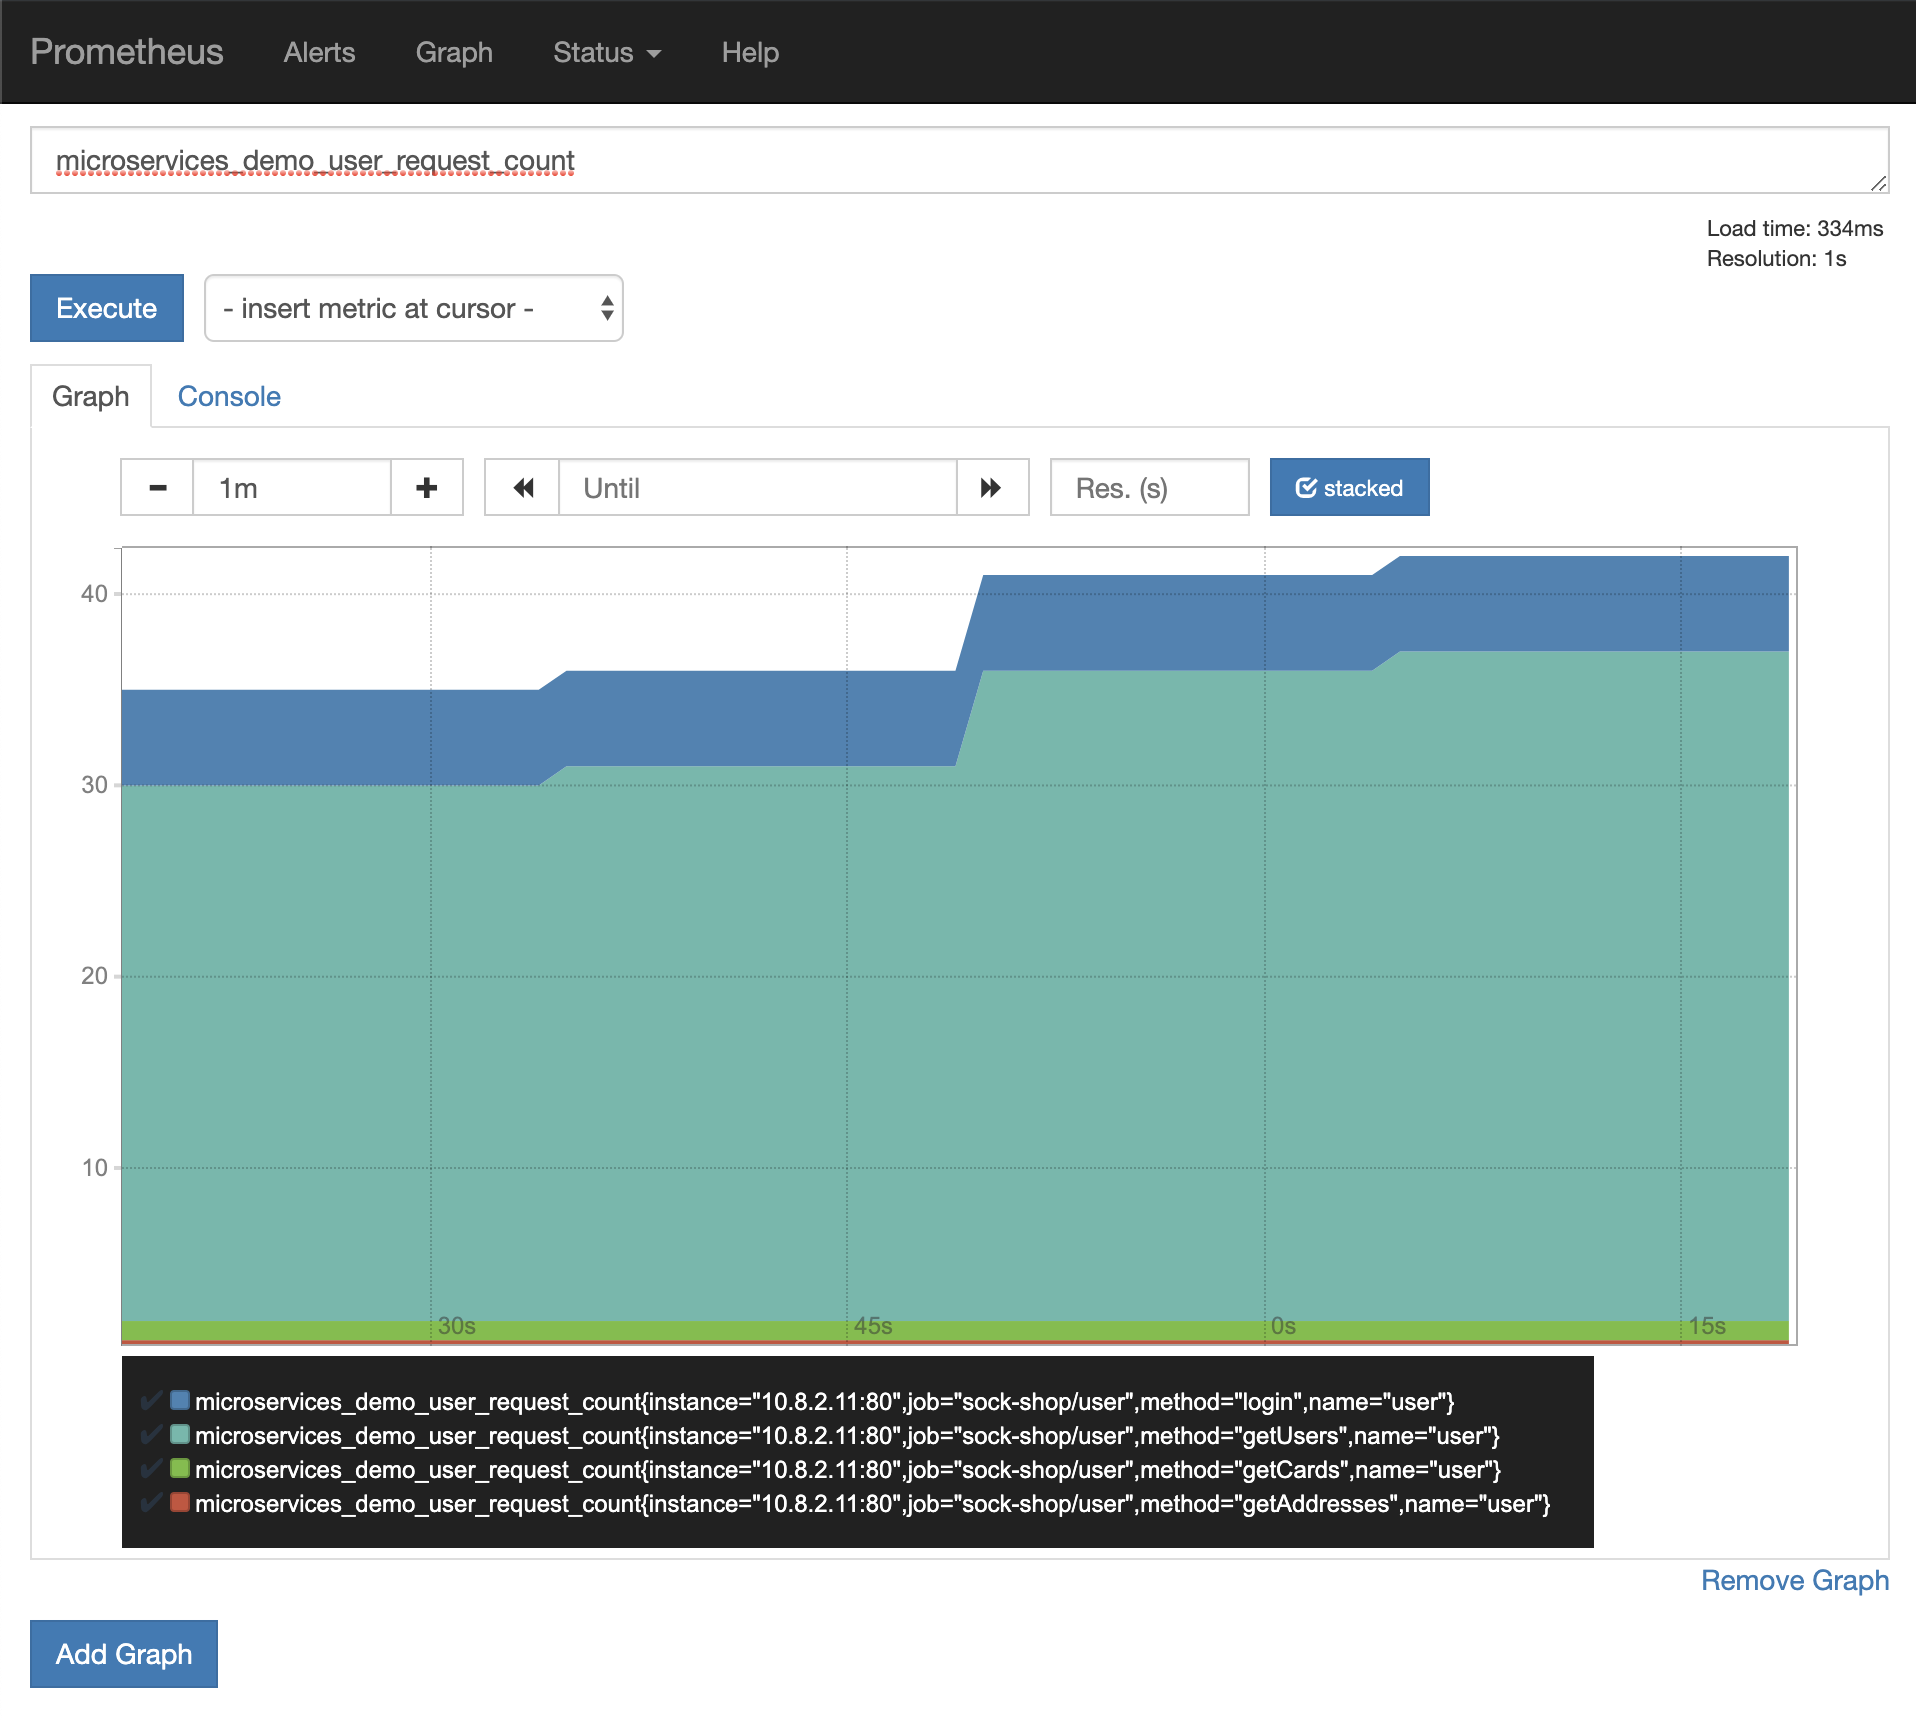Open the Alerts page from navbar
This screenshot has height=1720, width=1916.
click(x=319, y=52)
